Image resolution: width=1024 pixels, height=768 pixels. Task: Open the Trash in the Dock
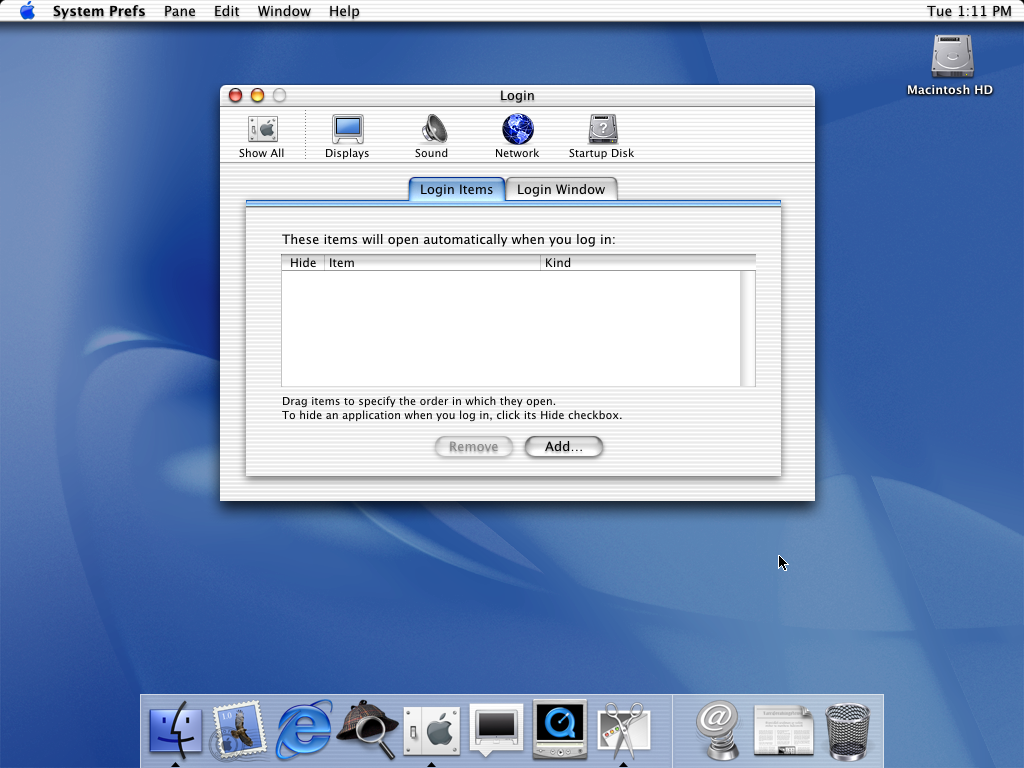(x=848, y=731)
